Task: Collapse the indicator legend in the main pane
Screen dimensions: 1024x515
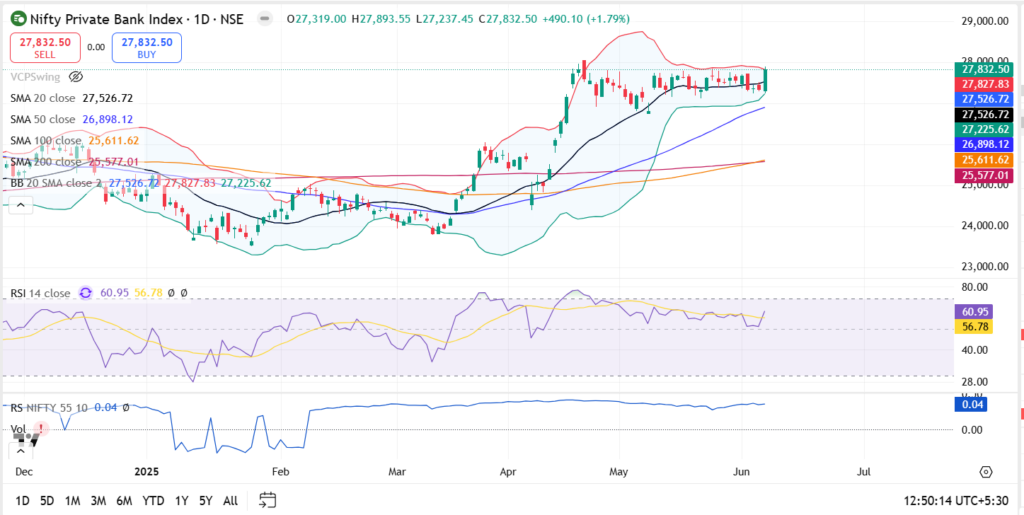Action: (x=20, y=206)
